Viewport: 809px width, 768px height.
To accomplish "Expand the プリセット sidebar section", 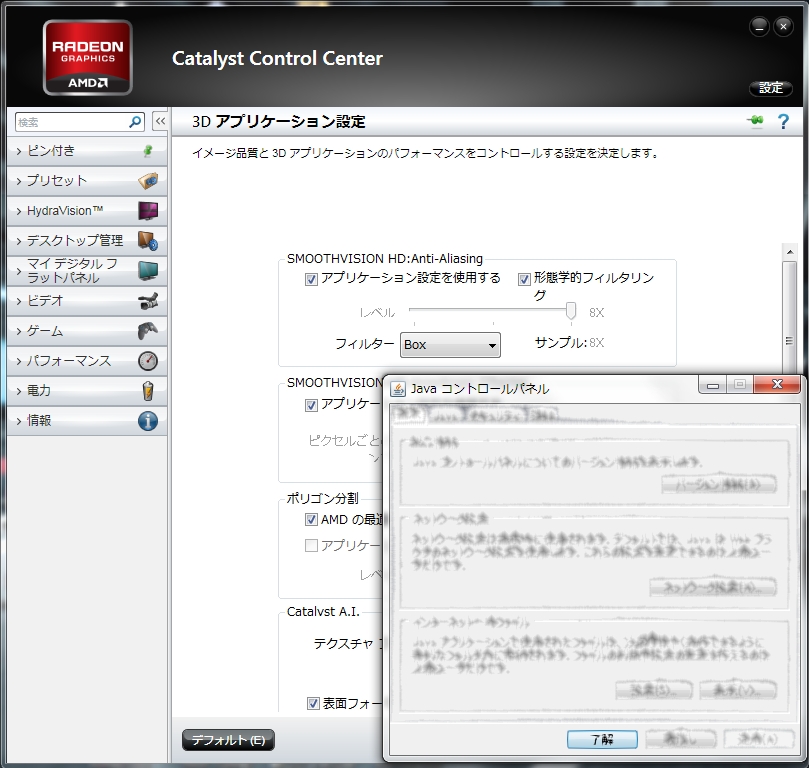I will coord(87,181).
